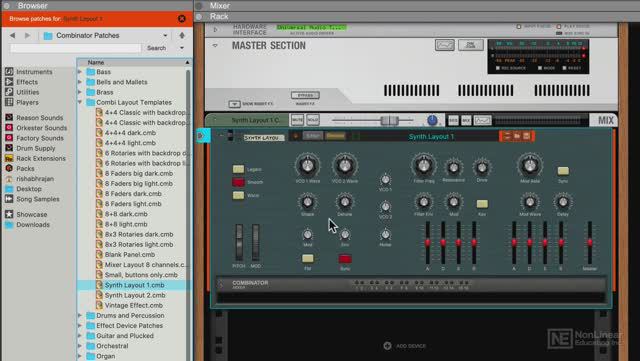Expand the Guitar and Plucked folder
The image size is (640, 361).
click(x=80, y=336)
